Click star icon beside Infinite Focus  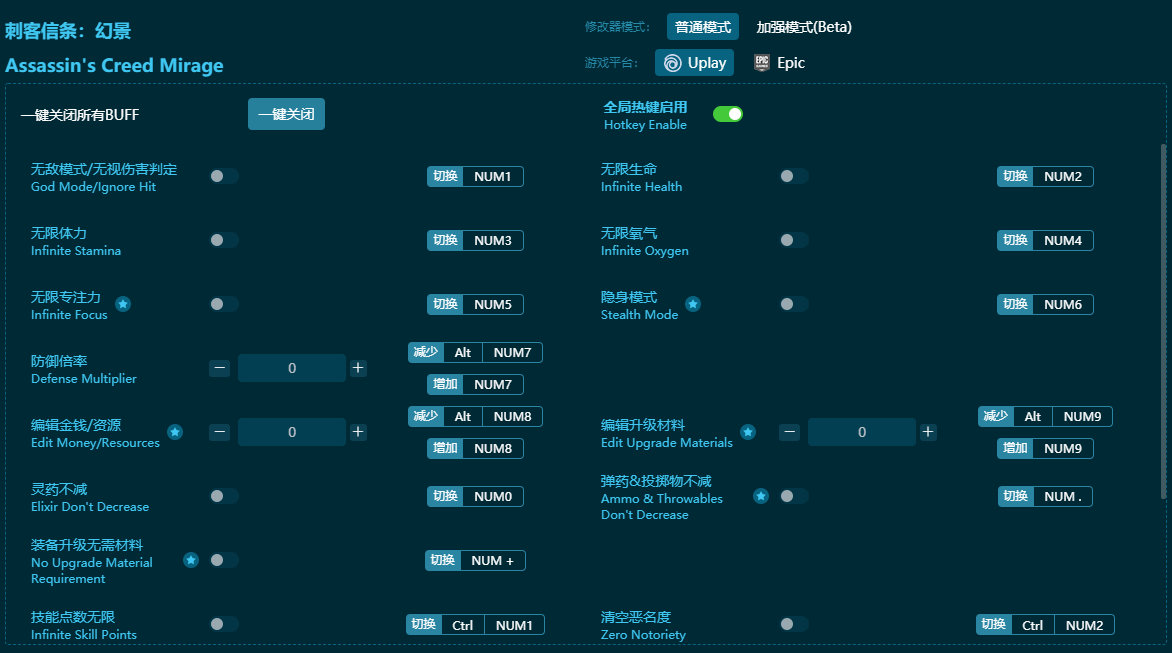tap(123, 304)
